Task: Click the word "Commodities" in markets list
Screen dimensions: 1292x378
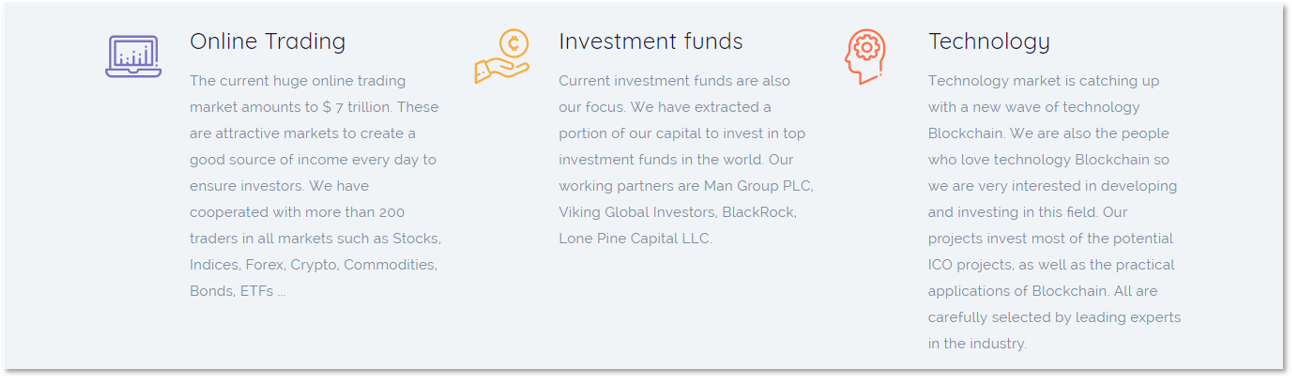Action: [x=391, y=265]
